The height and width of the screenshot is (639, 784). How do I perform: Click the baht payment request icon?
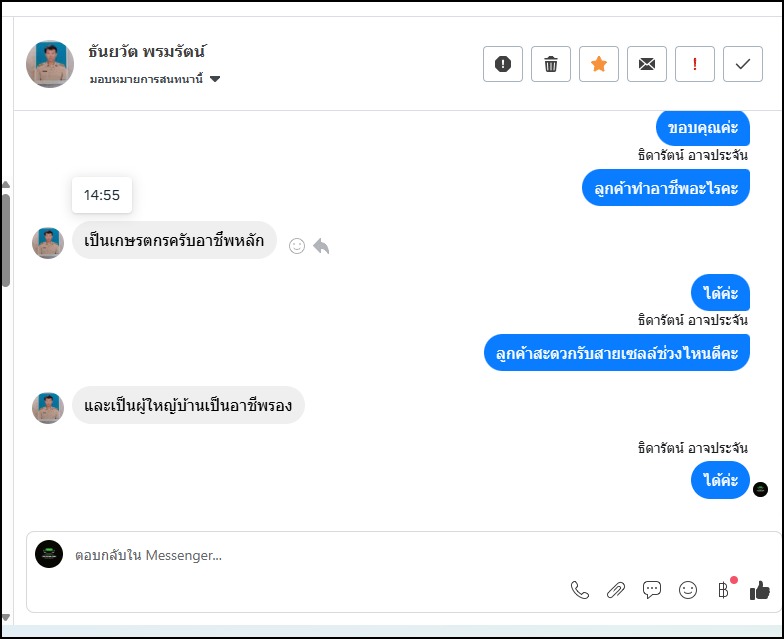coord(723,590)
